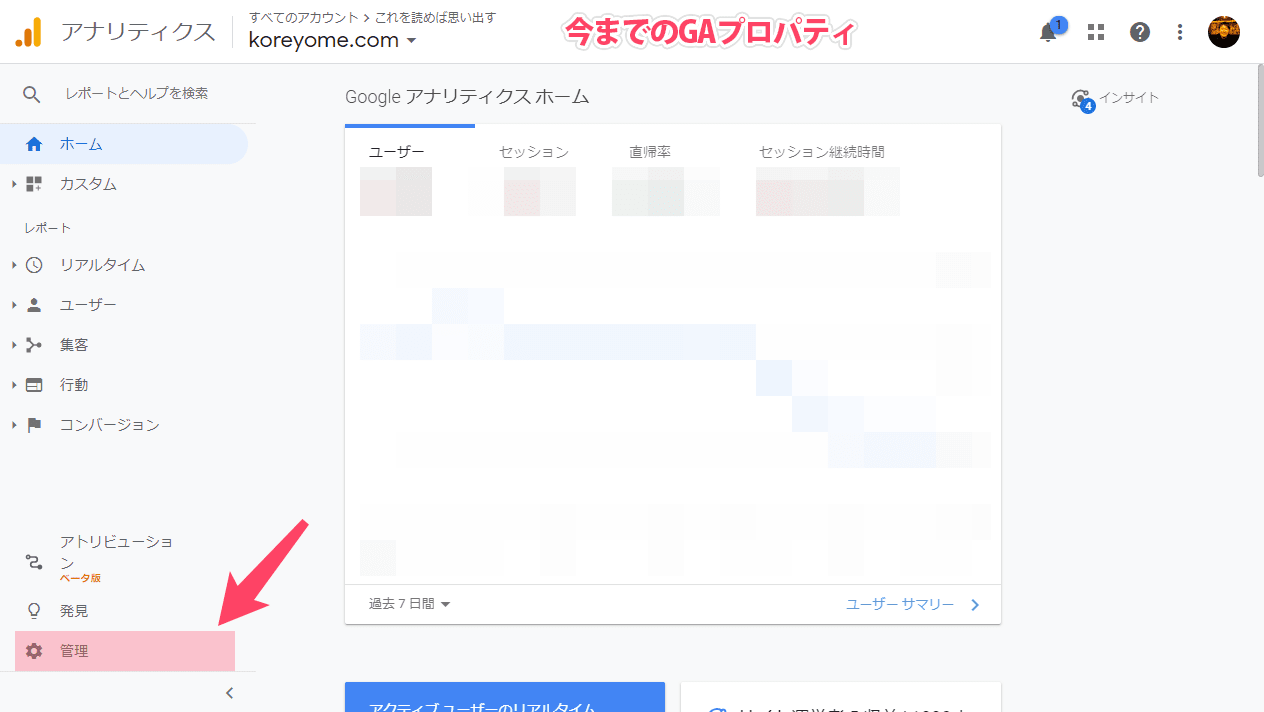This screenshot has height=712, width=1264.
Task: Select the セッション metric tab
Action: pyautogui.click(x=534, y=152)
